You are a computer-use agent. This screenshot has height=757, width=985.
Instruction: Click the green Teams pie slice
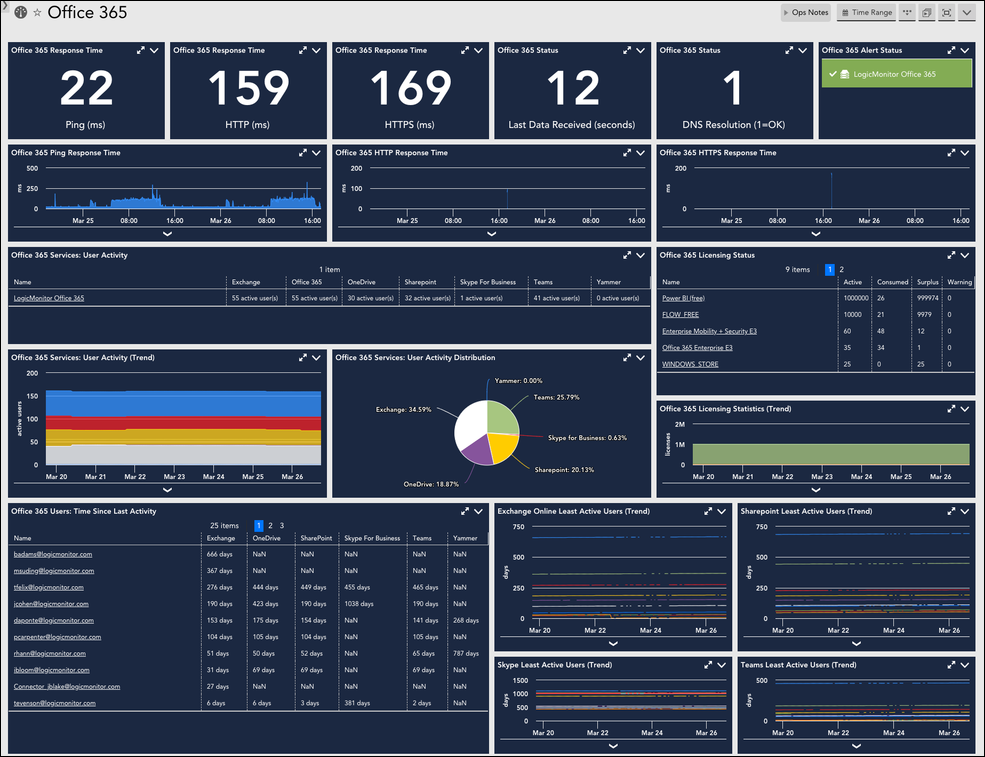502,418
